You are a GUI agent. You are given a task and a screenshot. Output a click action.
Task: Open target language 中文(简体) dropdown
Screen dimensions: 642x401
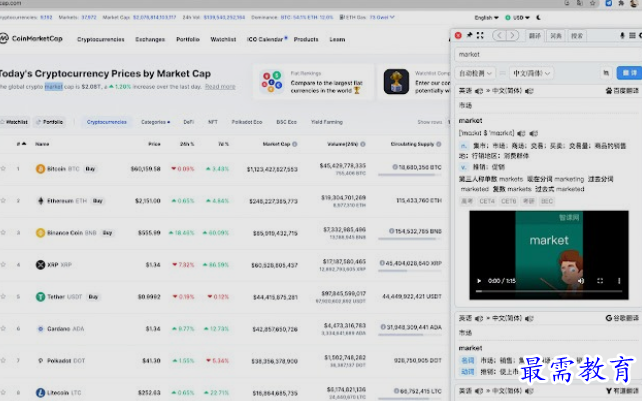coord(531,73)
